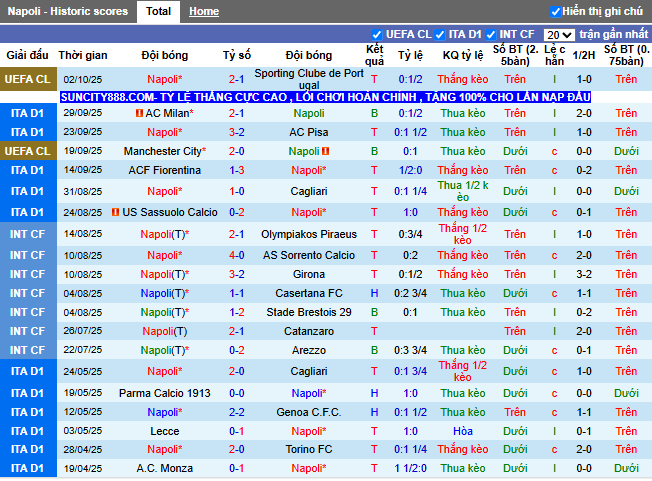The width and height of the screenshot is (652, 481).
Task: Open Genoa C.F.C. team link
Action: 309,412
